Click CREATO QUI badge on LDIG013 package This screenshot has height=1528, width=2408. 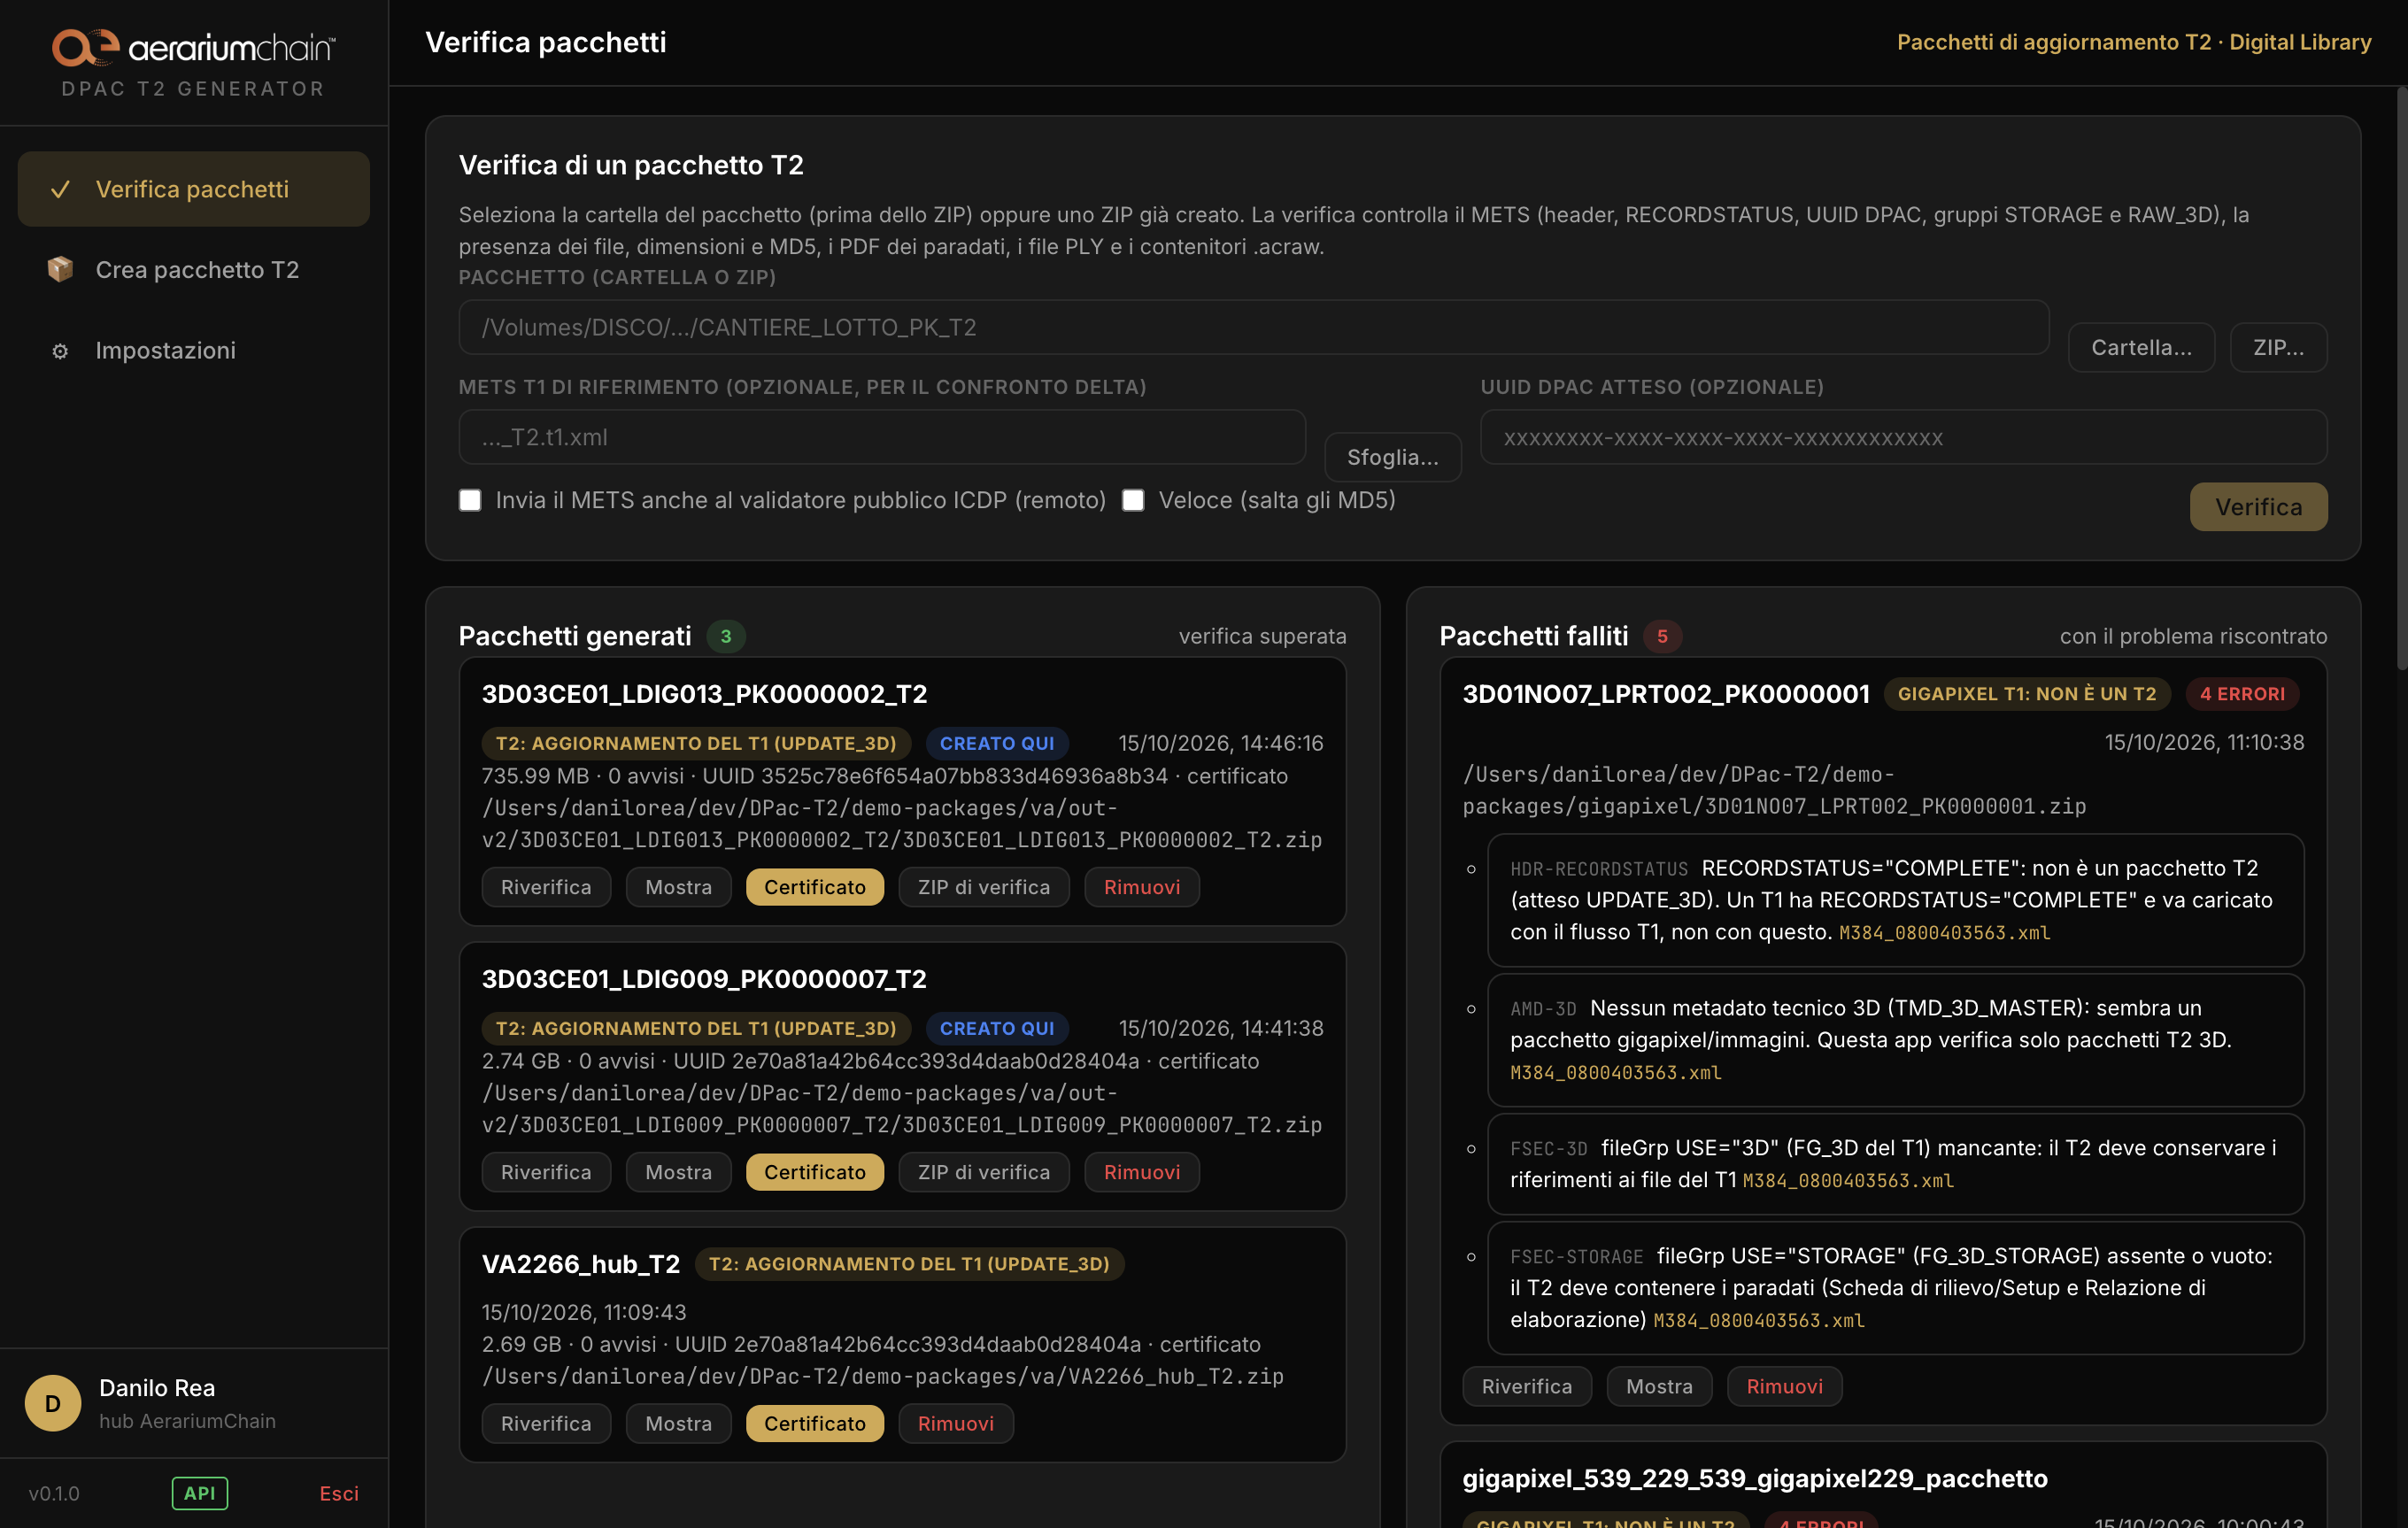(x=997, y=743)
